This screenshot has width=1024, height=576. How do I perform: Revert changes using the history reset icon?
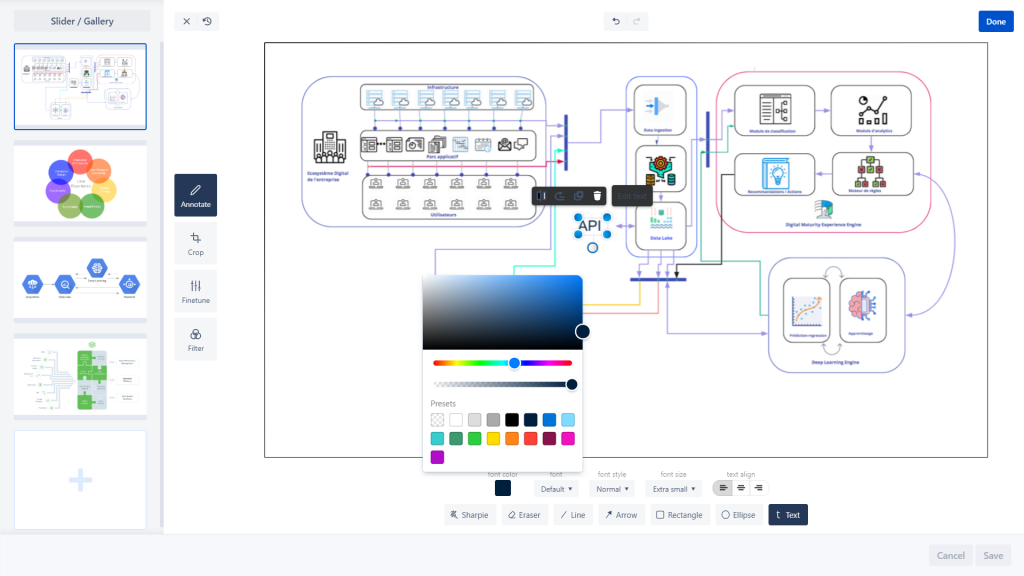click(209, 21)
